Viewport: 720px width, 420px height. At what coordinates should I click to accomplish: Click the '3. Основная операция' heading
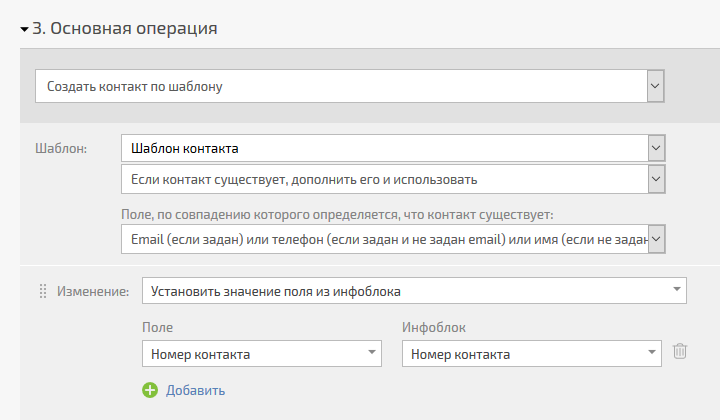[124, 28]
